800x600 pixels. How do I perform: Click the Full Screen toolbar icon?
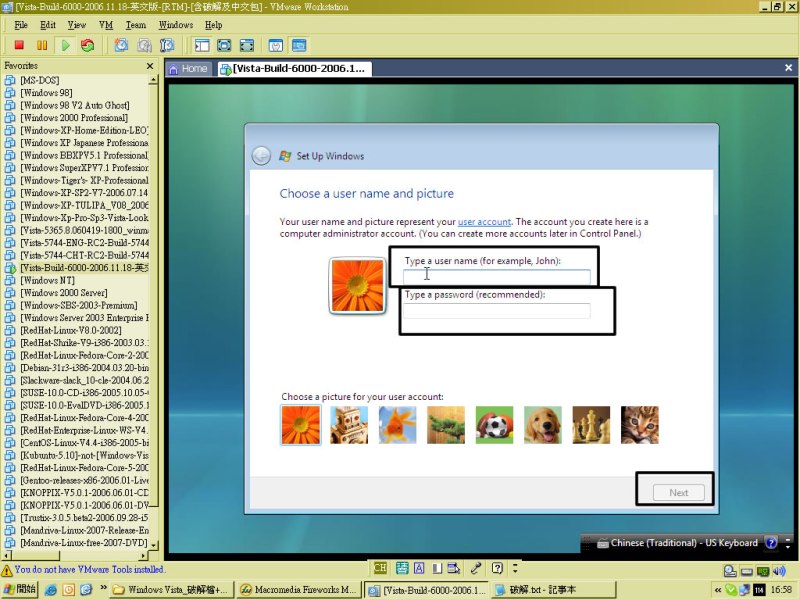click(x=224, y=45)
